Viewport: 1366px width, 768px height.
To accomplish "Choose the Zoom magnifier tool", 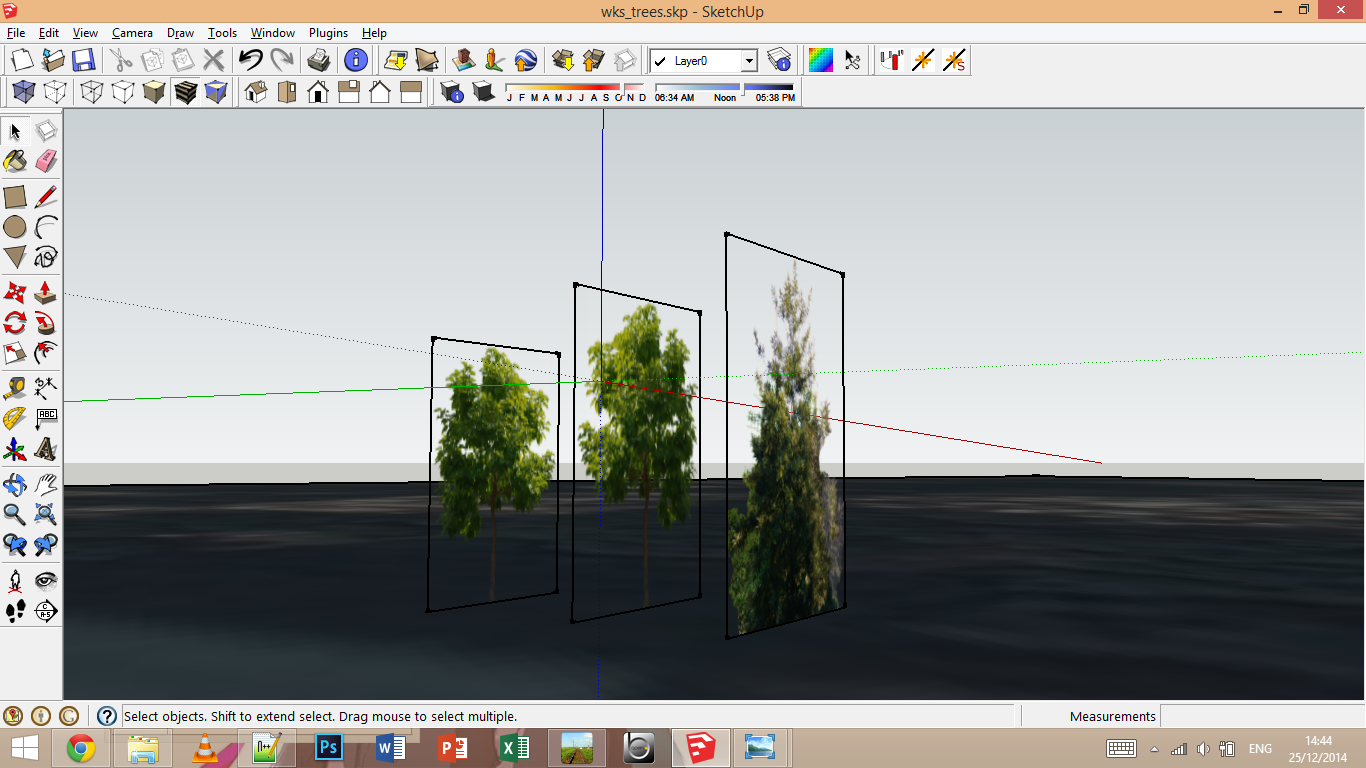I will [15, 515].
